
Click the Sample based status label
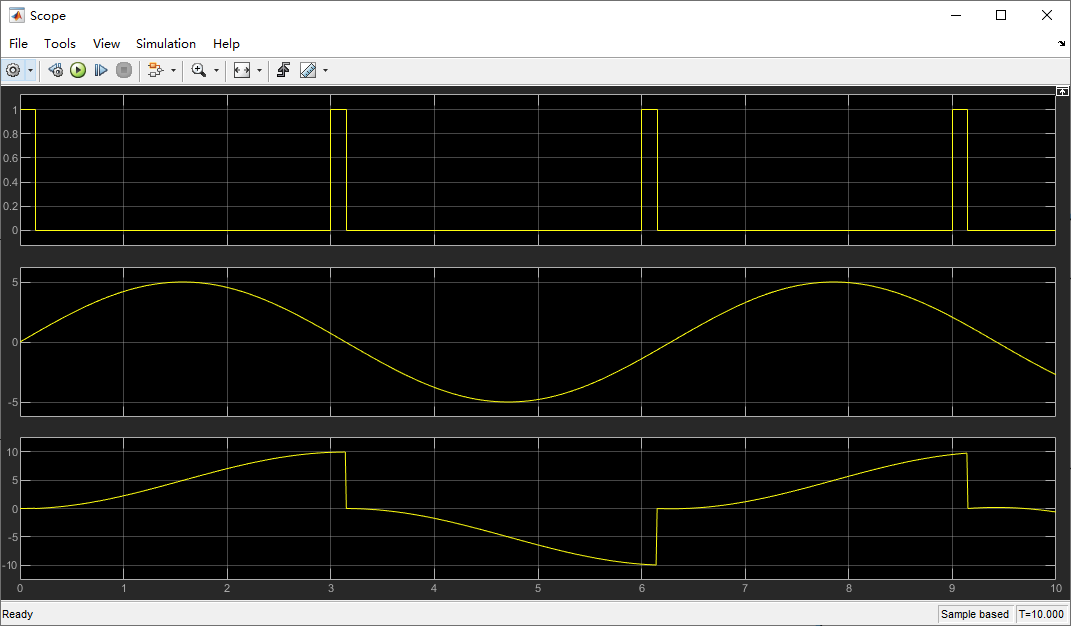(975, 614)
